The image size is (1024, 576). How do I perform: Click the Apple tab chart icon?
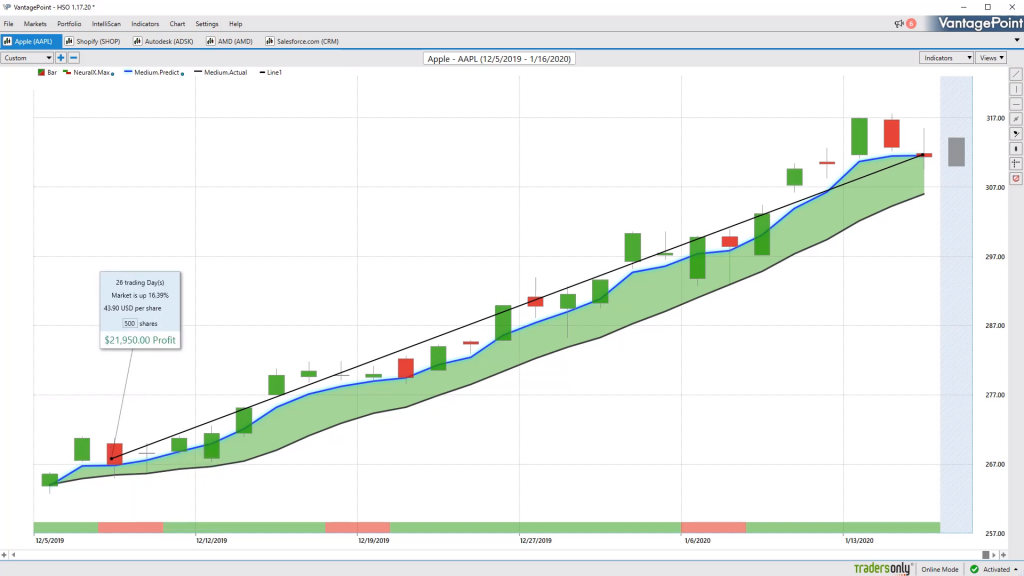(x=7, y=41)
